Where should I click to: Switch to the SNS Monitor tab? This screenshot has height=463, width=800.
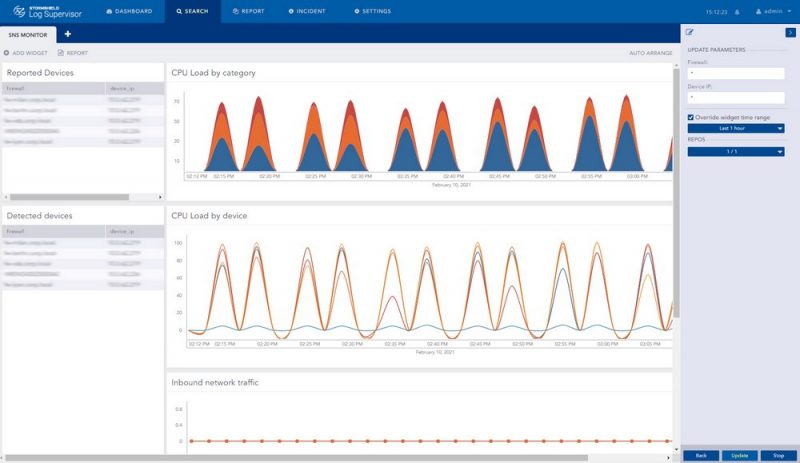(x=27, y=34)
